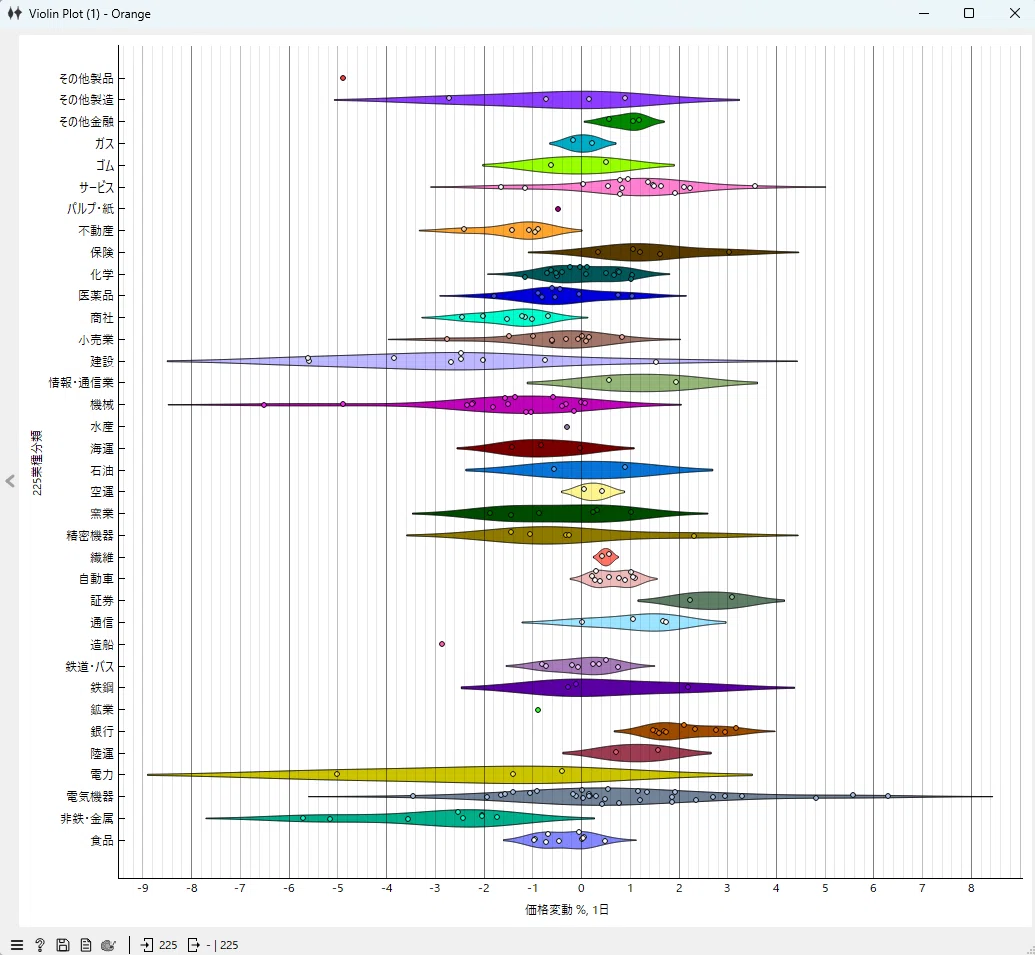The width and height of the screenshot is (1035, 955).
Task: Click the Orange violin icon in the title bar
Action: coord(15,13)
